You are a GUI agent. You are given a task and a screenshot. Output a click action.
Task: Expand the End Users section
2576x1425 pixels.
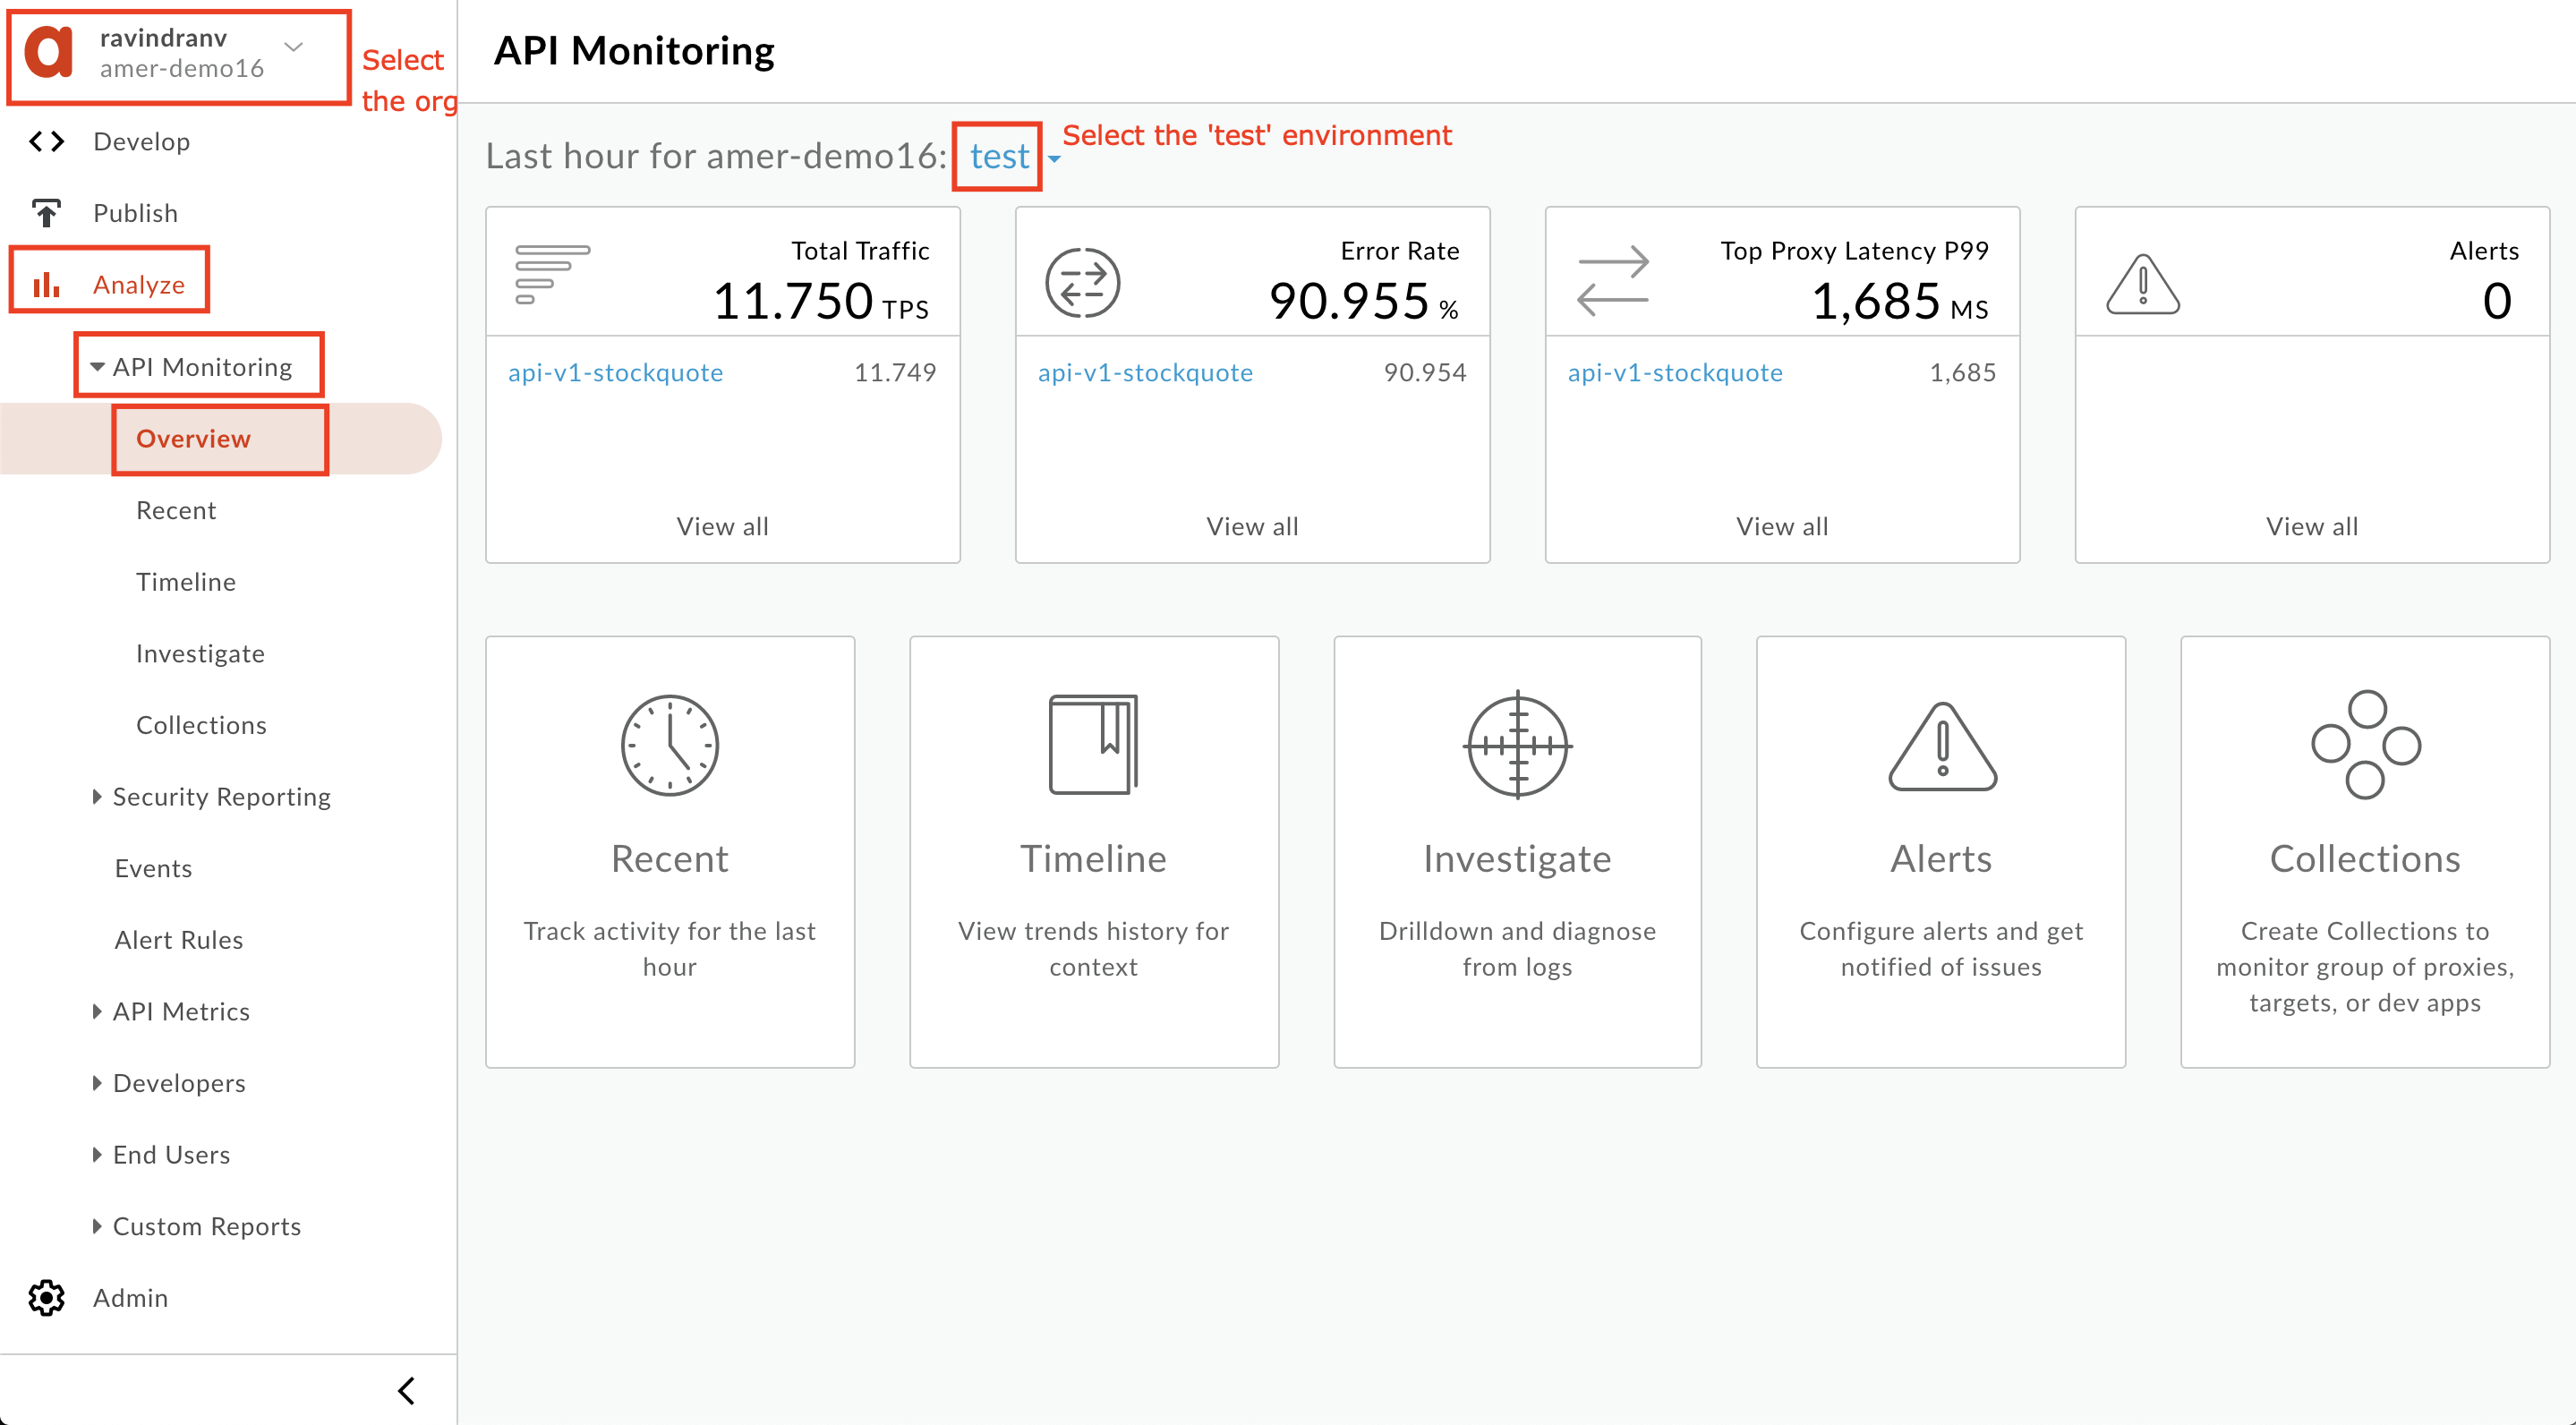(97, 1155)
